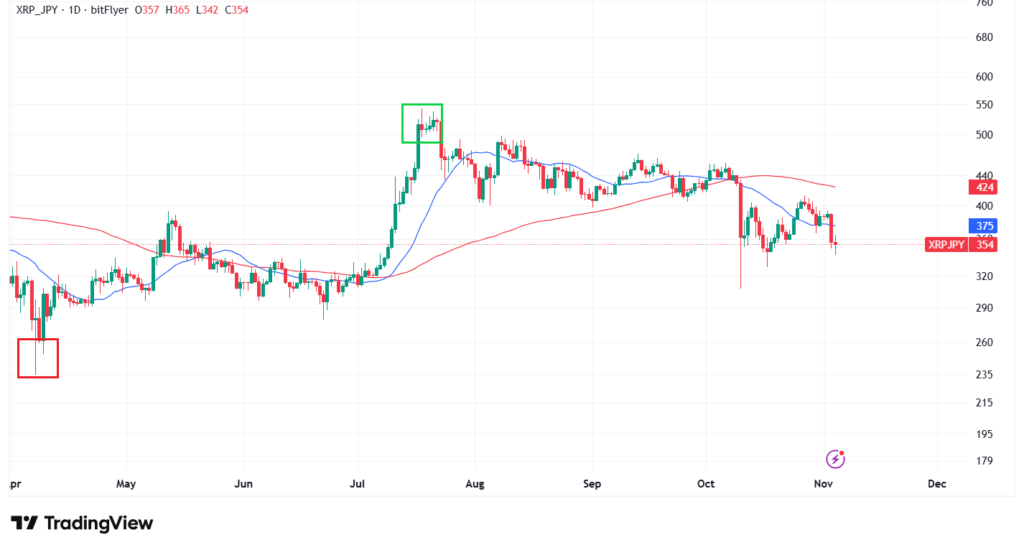Click the Nov label on time axis
The width and height of the screenshot is (1024, 550).
pos(821,484)
